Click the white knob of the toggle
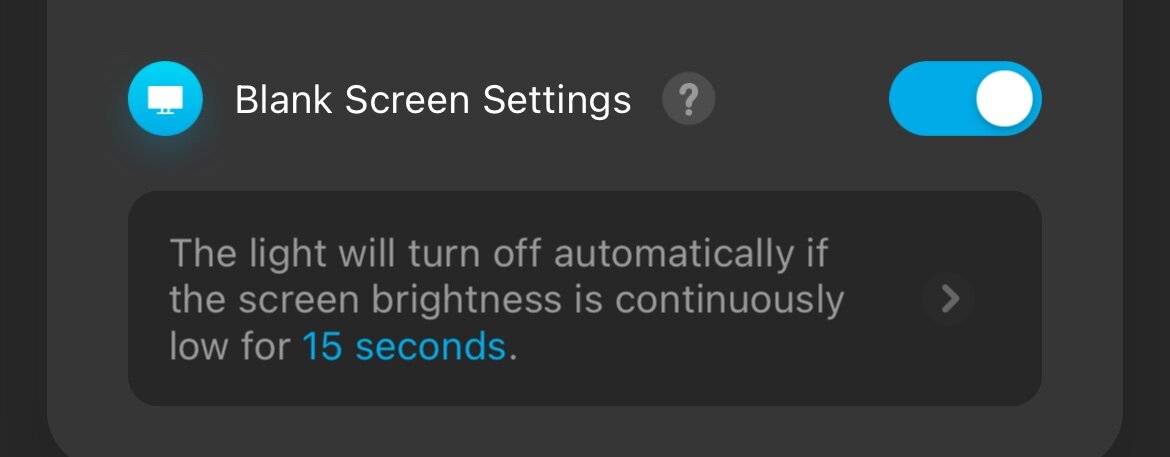Screen dimensions: 1170x457 point(1003,99)
